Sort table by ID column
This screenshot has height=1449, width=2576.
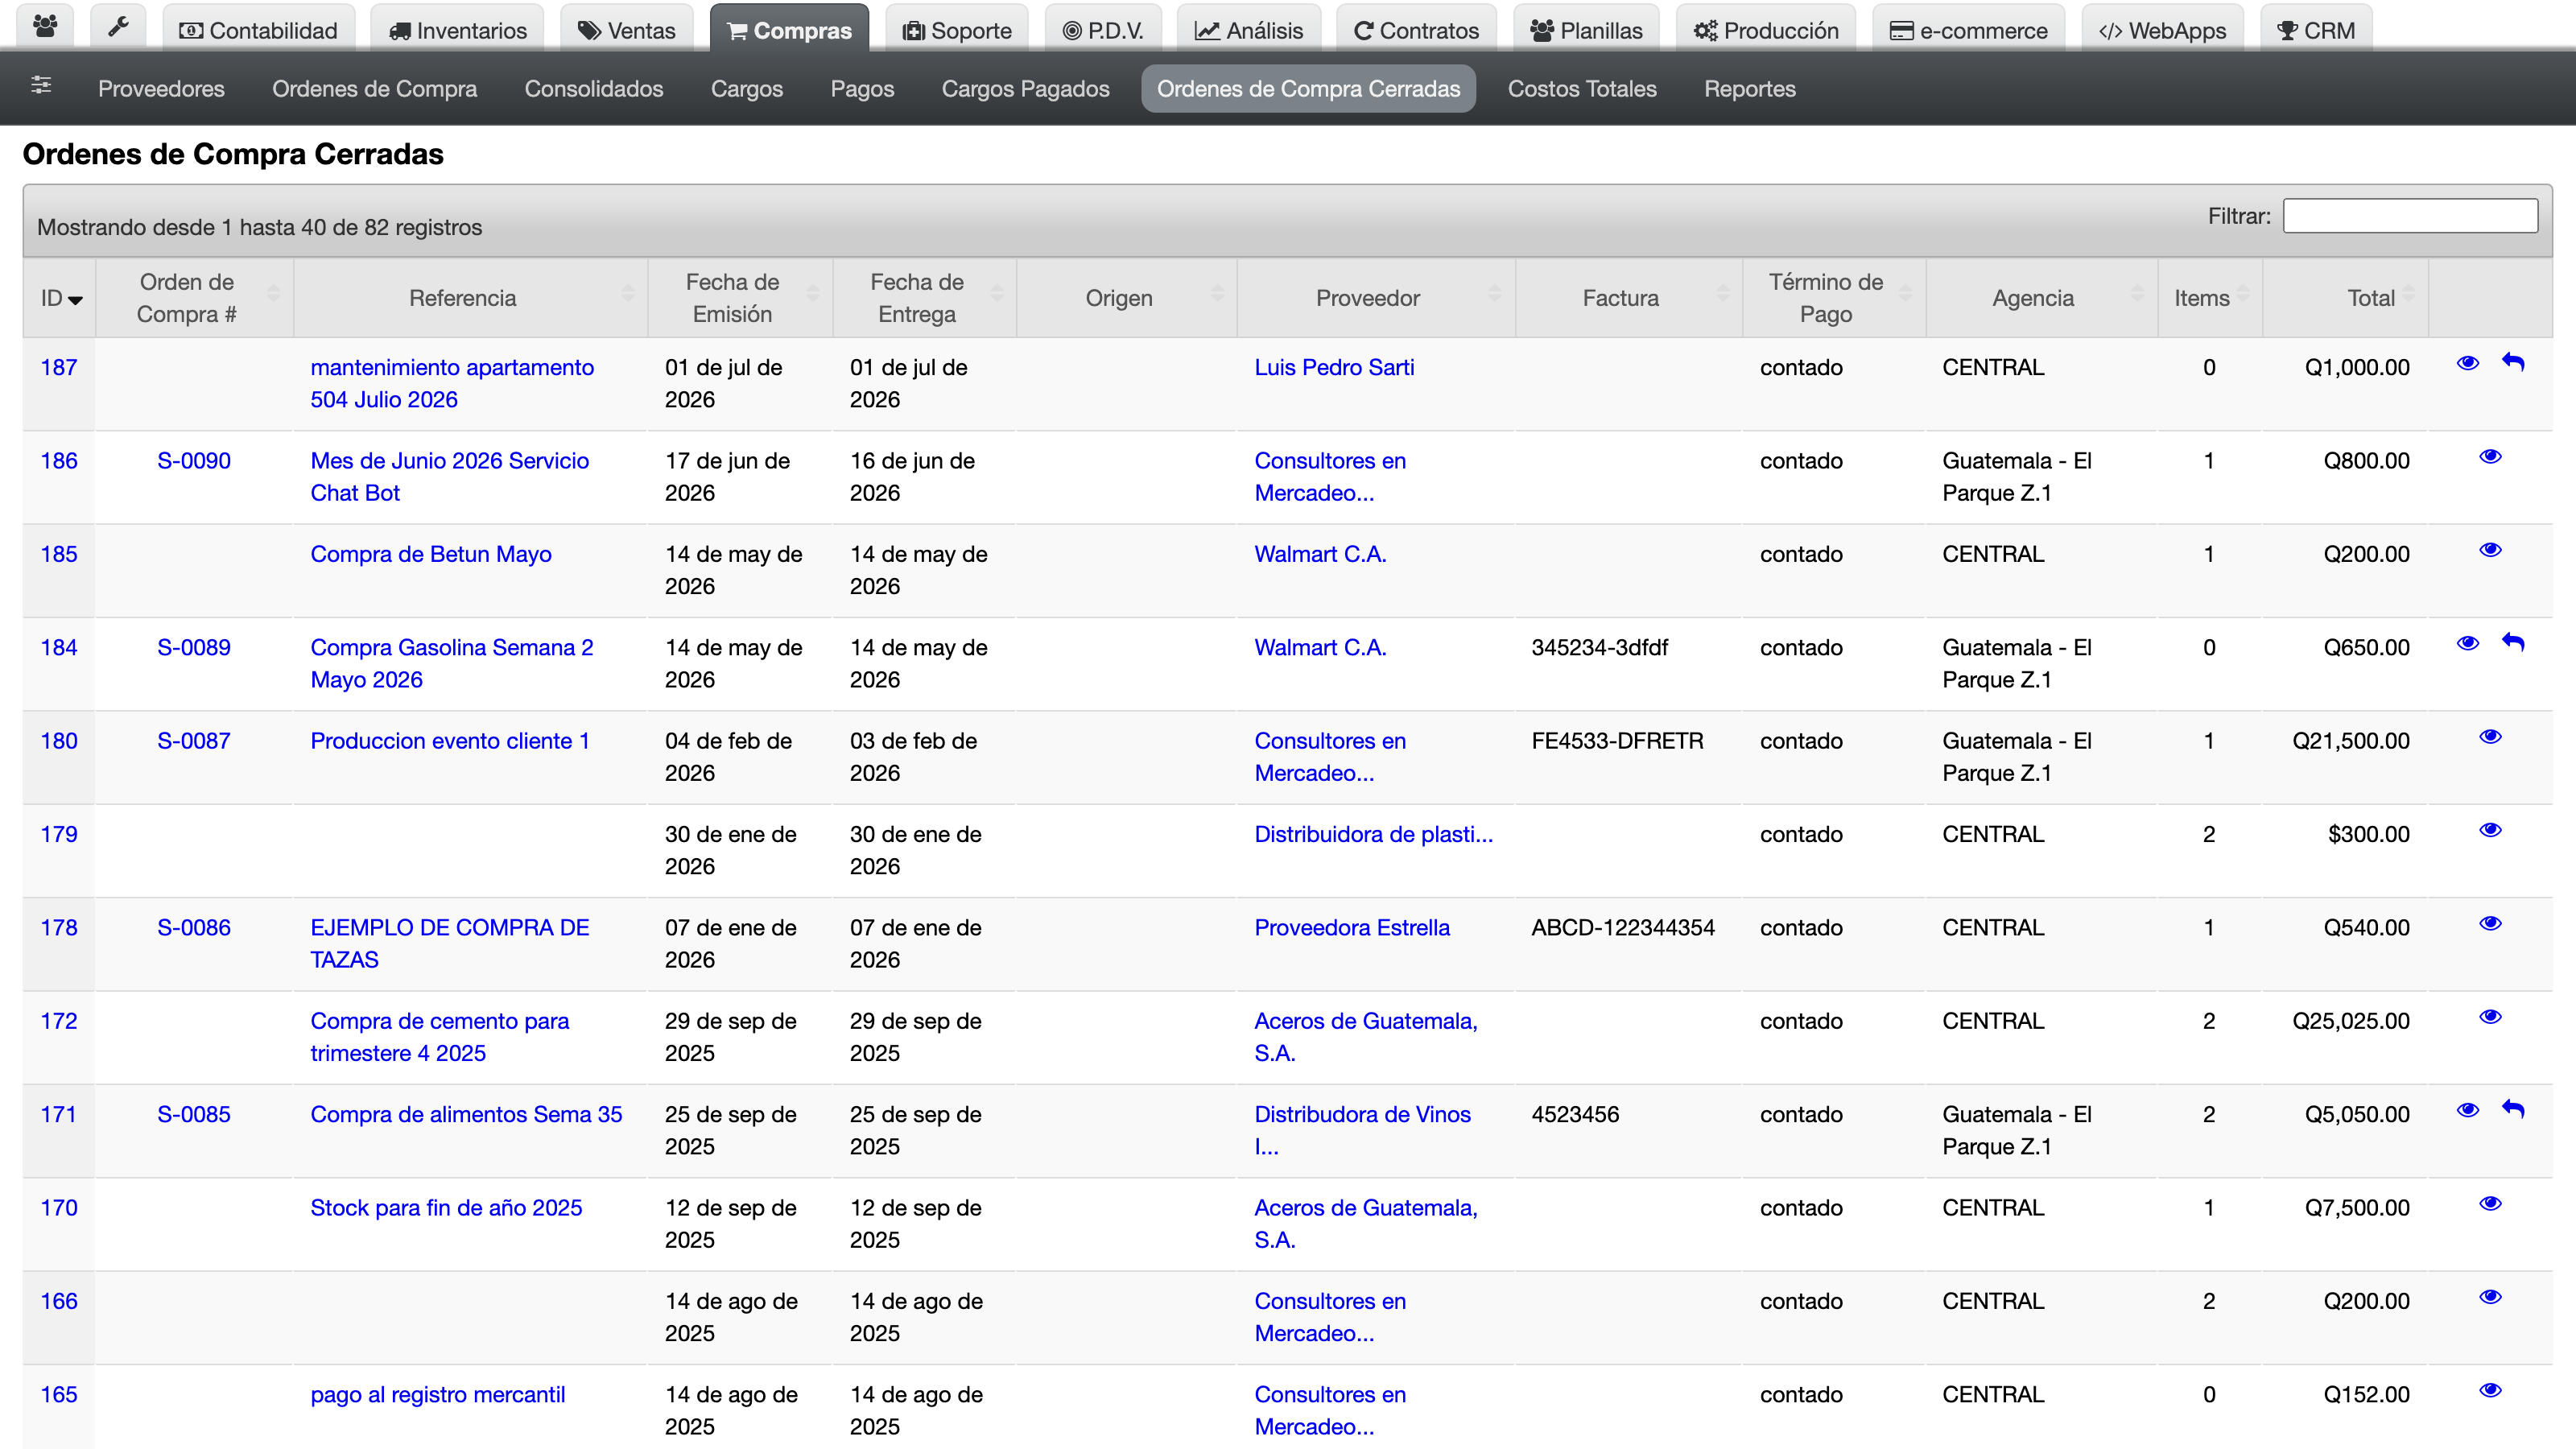tap(60, 298)
